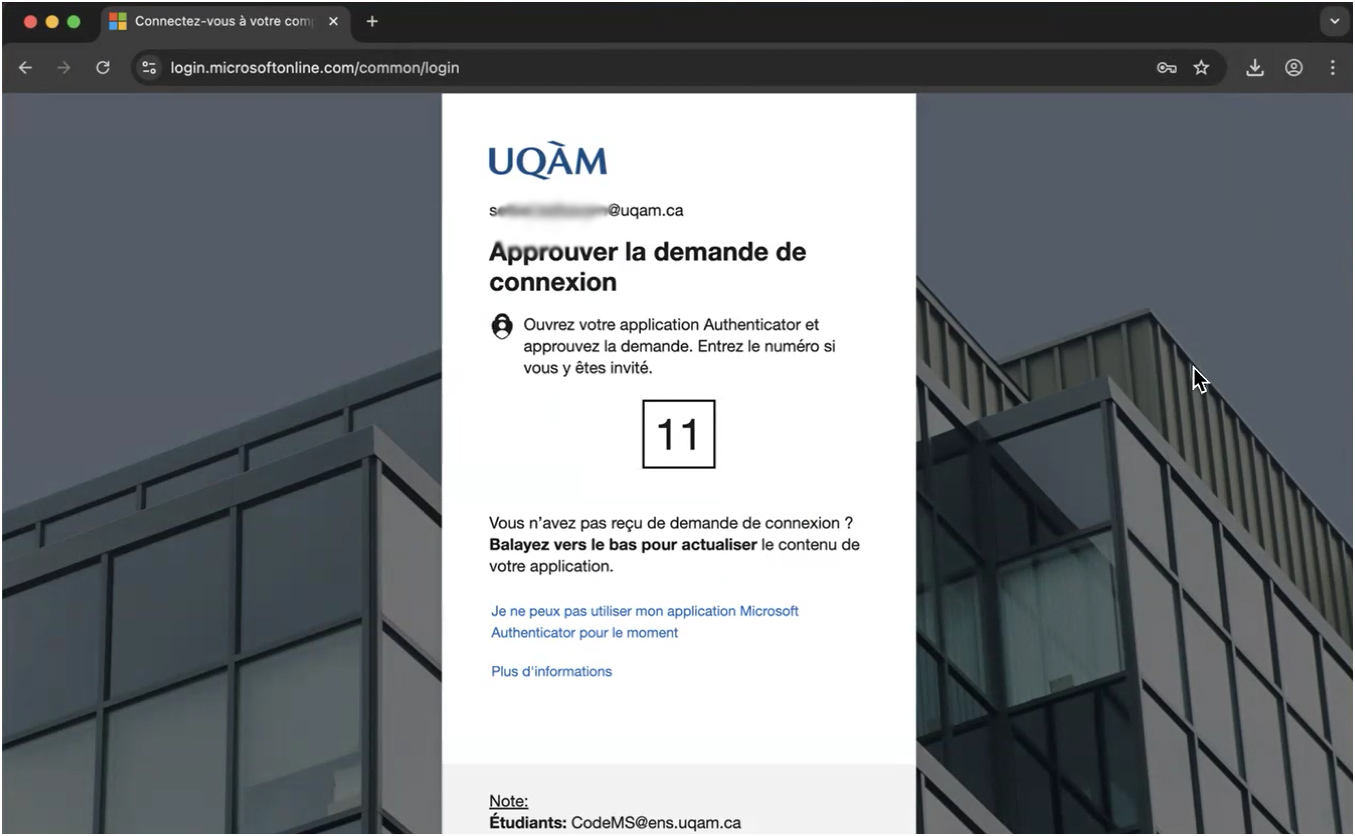Click the browser Back arrow
This screenshot has height=836, width=1355.
[x=26, y=68]
